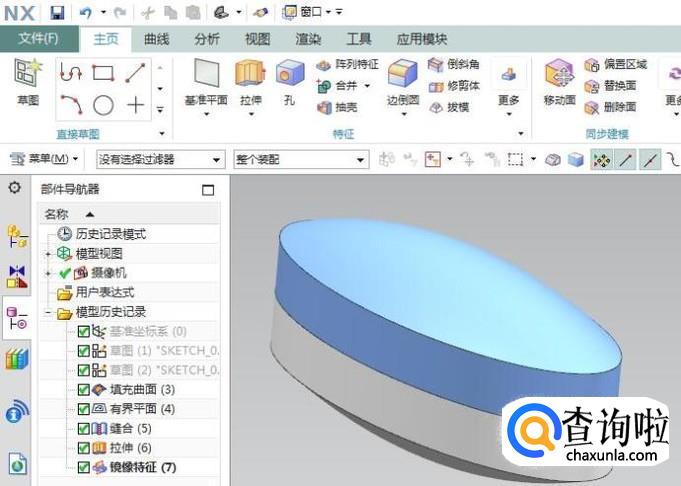
Task: Select the Profile curve sketch tool
Action: [71, 72]
